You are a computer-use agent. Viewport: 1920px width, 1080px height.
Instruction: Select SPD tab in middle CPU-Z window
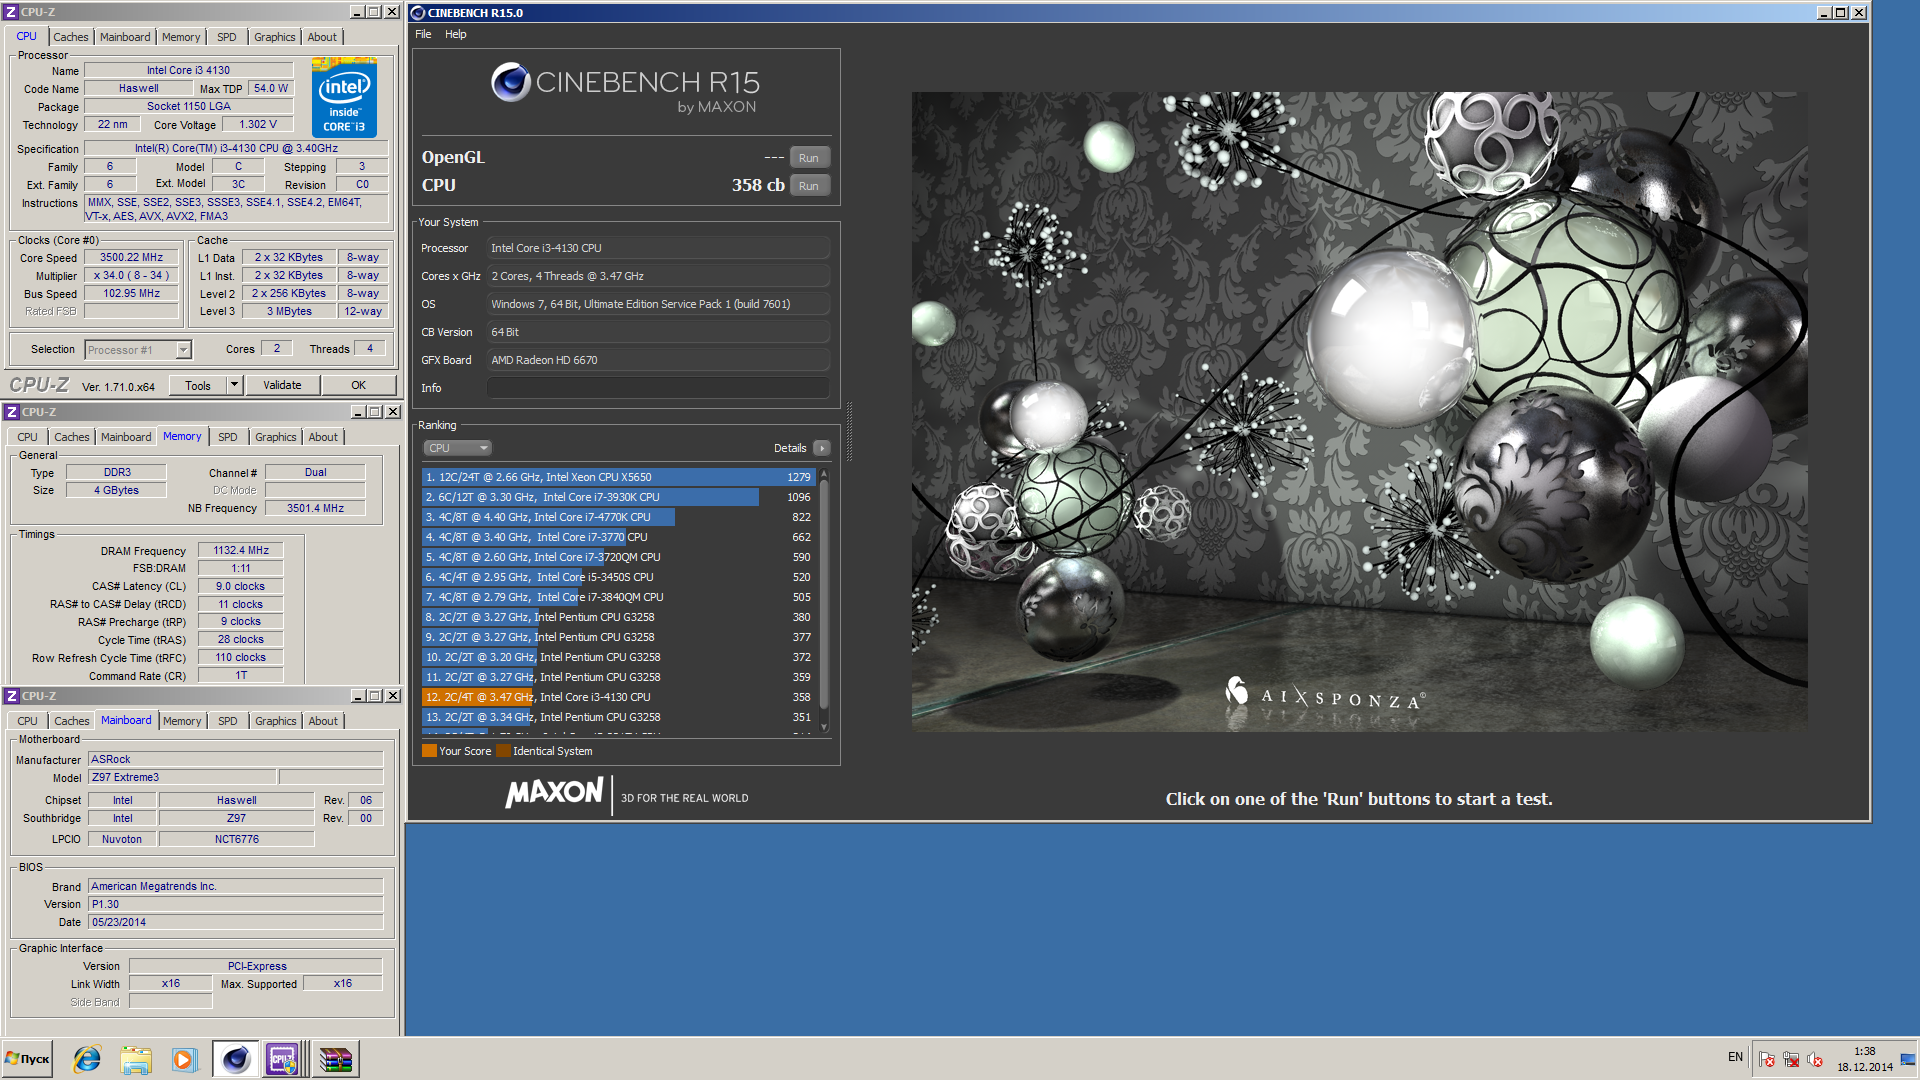tap(228, 437)
